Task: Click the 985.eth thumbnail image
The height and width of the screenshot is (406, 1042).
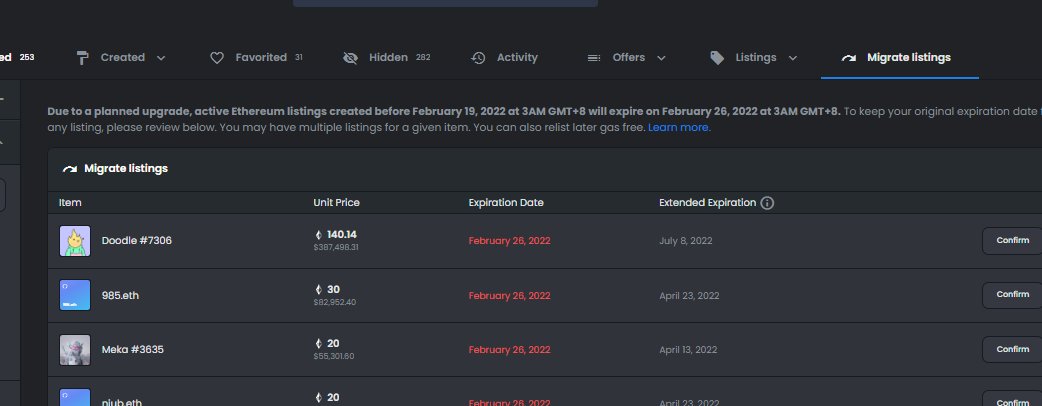Action: coord(75,295)
